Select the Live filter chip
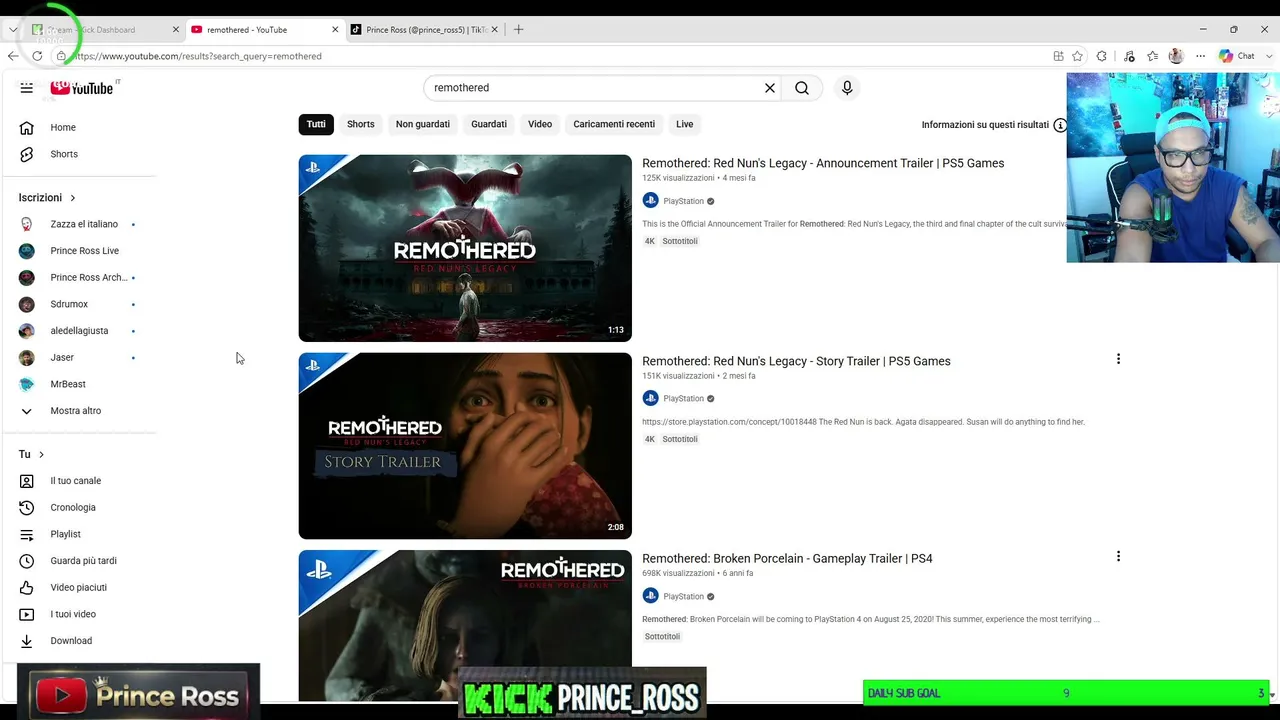1280x720 pixels. coord(685,124)
